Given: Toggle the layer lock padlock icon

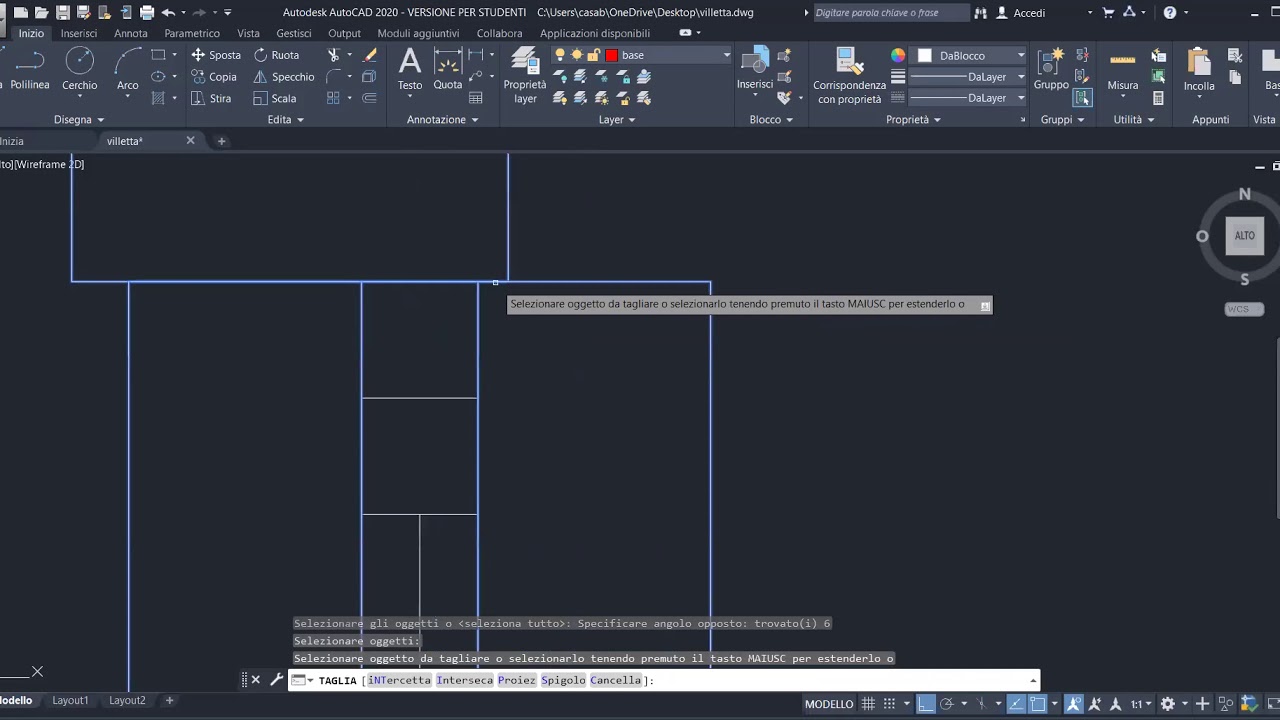Looking at the screenshot, I should coord(593,55).
